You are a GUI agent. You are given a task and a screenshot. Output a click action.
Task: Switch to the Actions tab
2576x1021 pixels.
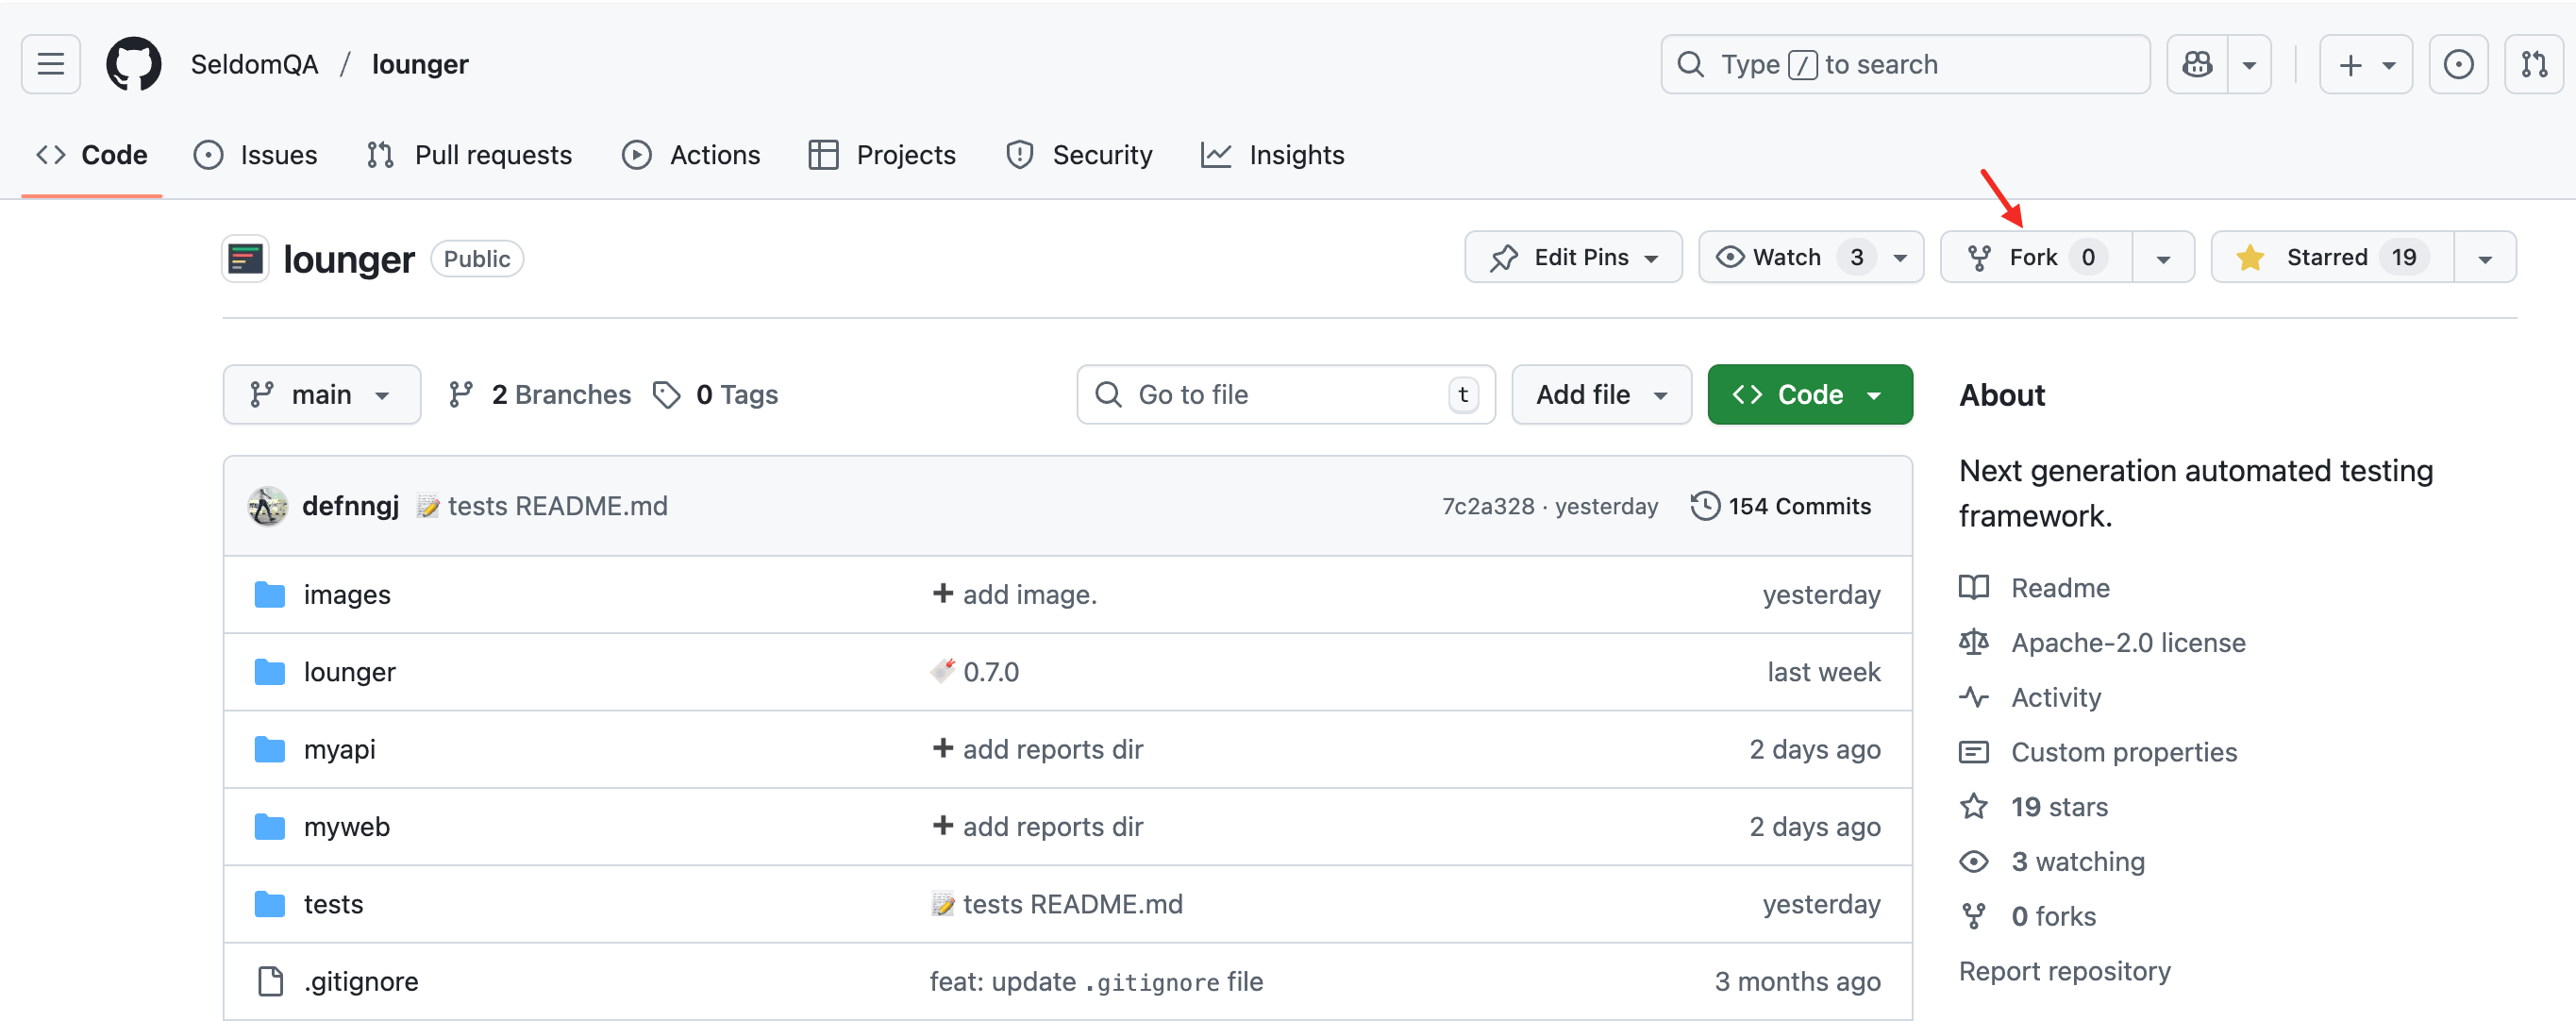point(691,155)
